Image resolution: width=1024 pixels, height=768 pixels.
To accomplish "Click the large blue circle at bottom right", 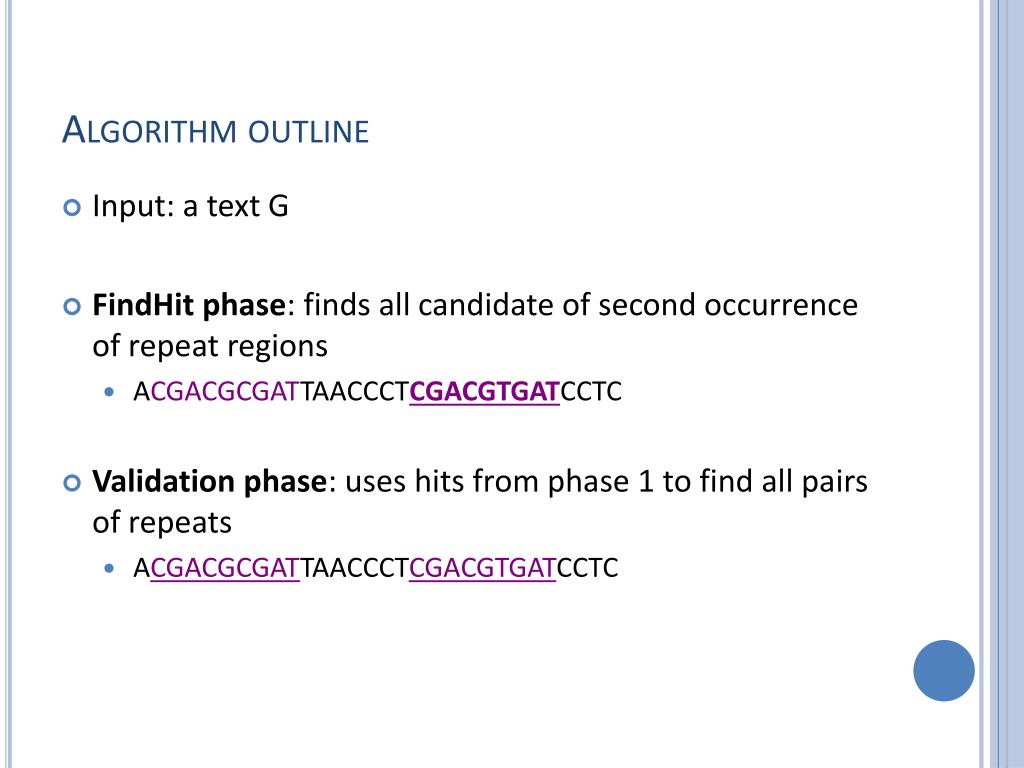I will pyautogui.click(x=943, y=670).
